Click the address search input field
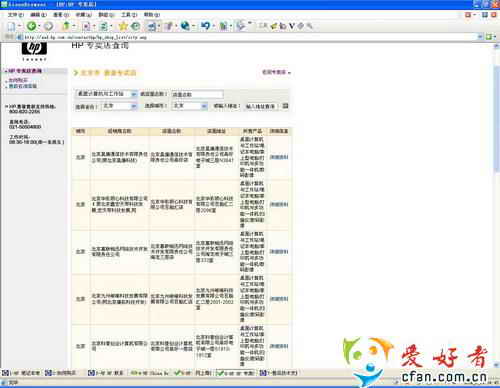 (x=261, y=106)
